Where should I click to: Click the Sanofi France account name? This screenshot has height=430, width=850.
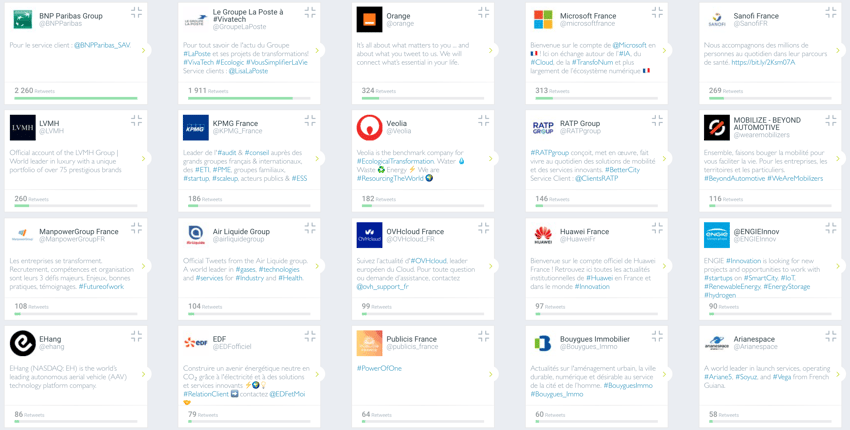coord(756,16)
